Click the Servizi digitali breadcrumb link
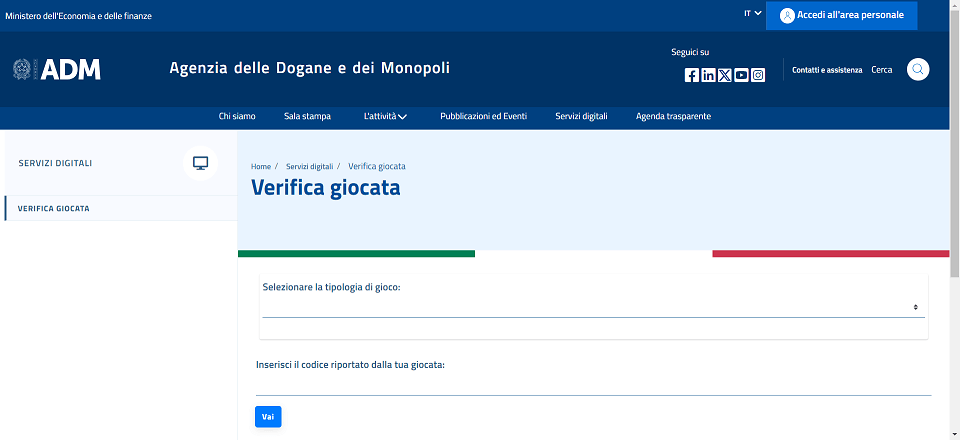Viewport: 960px width, 440px height. click(310, 166)
